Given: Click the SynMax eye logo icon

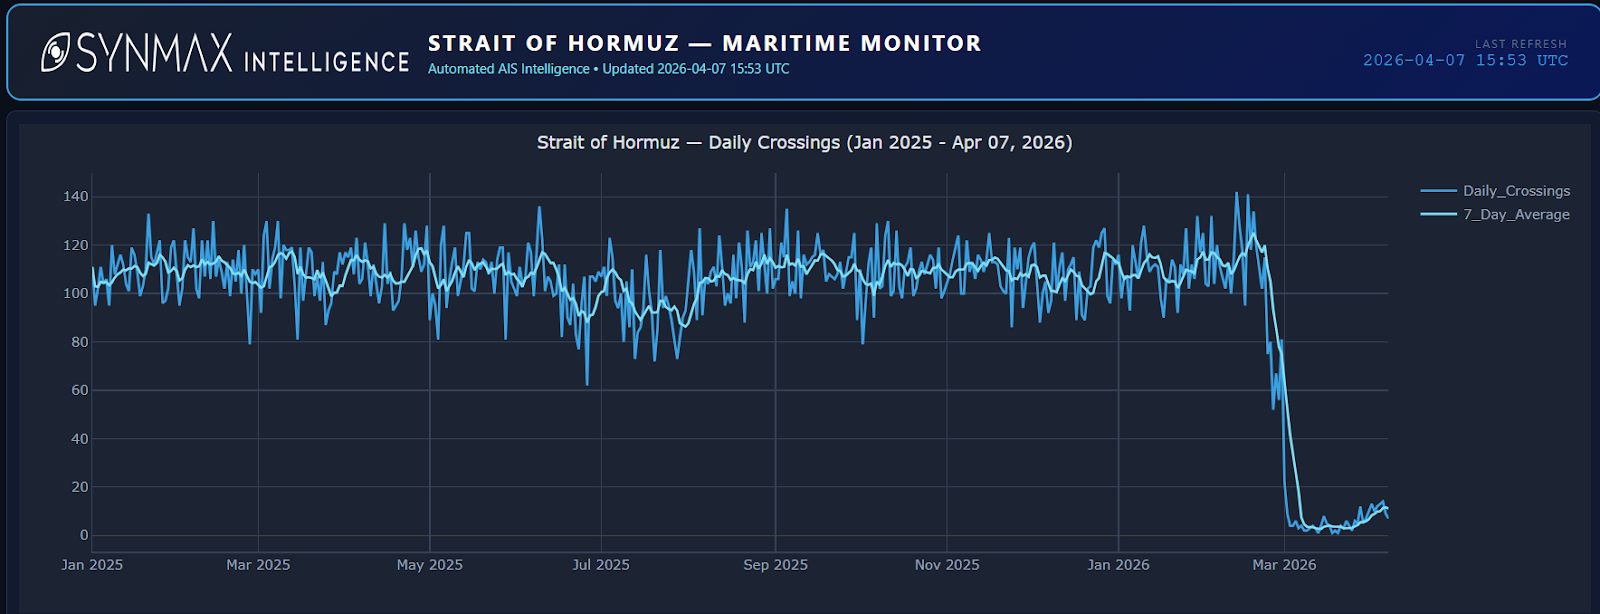Looking at the screenshot, I should 55,52.
